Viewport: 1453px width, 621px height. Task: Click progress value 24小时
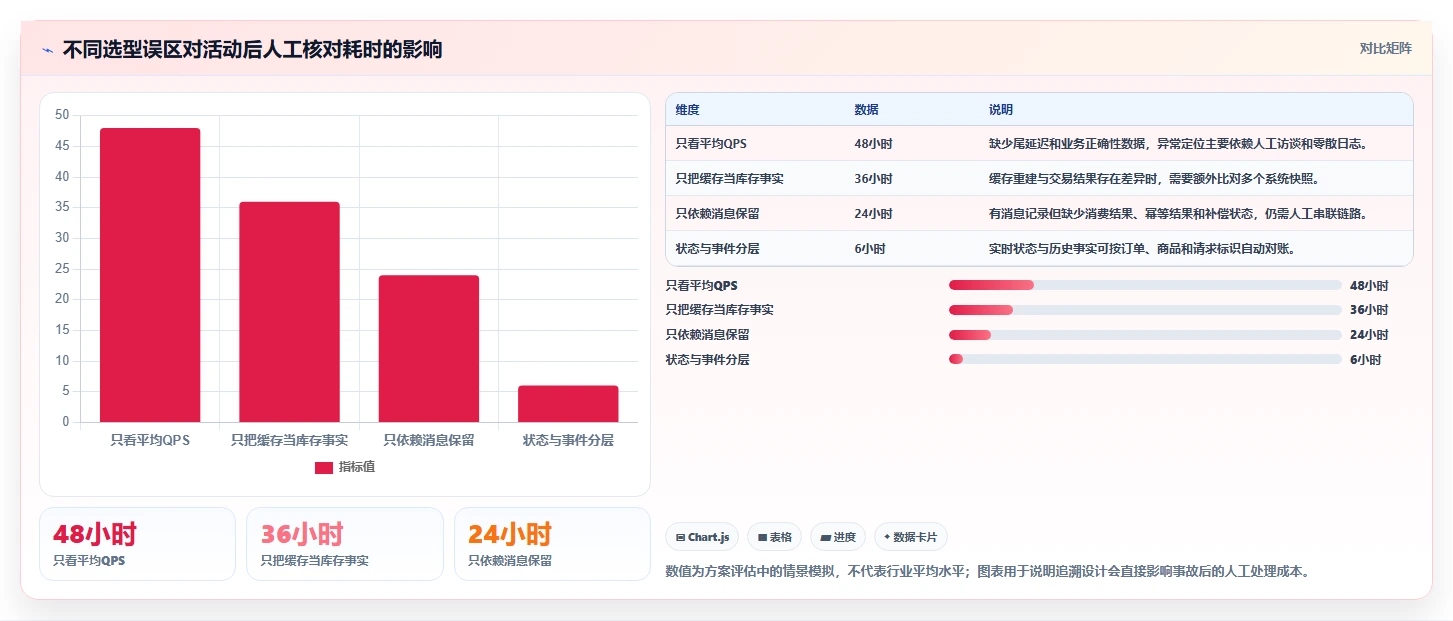point(1369,335)
